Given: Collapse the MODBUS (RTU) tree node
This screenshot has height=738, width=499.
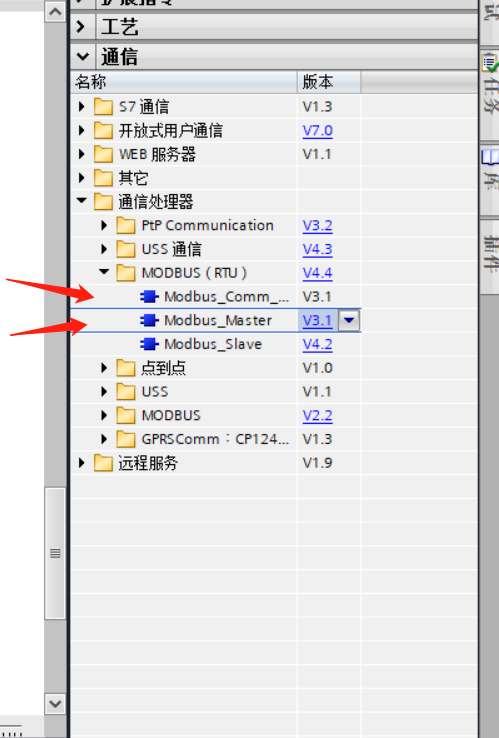Looking at the screenshot, I should (104, 272).
